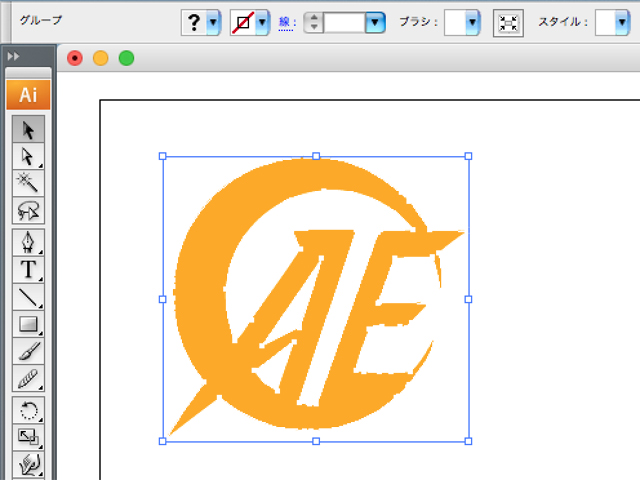Open the stroke color dropdown arrow

263,22
